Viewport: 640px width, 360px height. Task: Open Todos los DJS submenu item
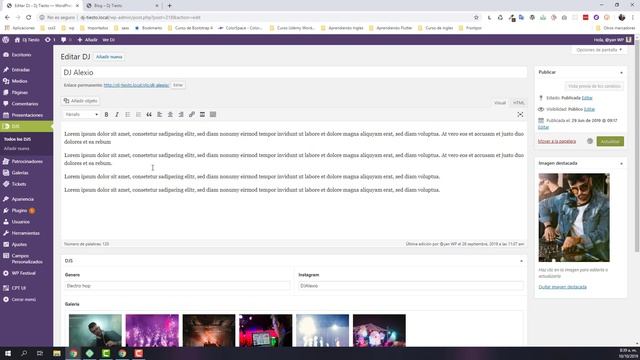pos(17,139)
